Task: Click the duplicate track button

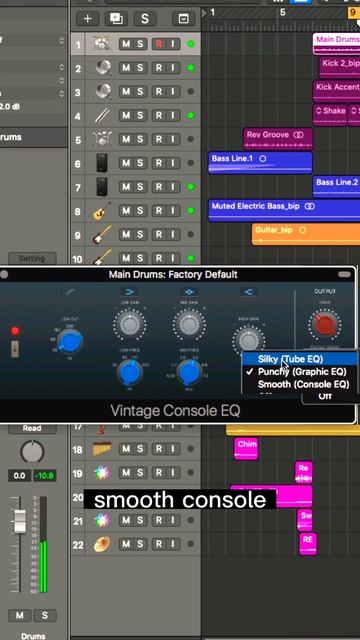Action: [116, 18]
